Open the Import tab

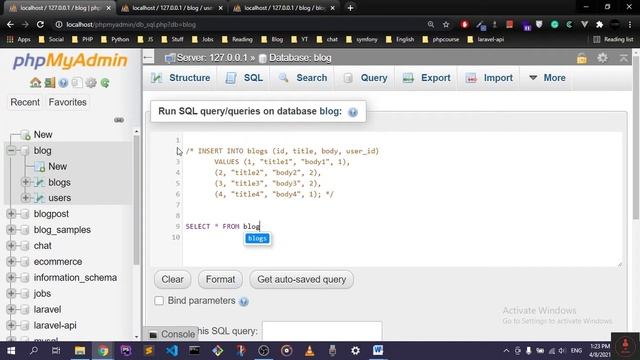coord(489,78)
